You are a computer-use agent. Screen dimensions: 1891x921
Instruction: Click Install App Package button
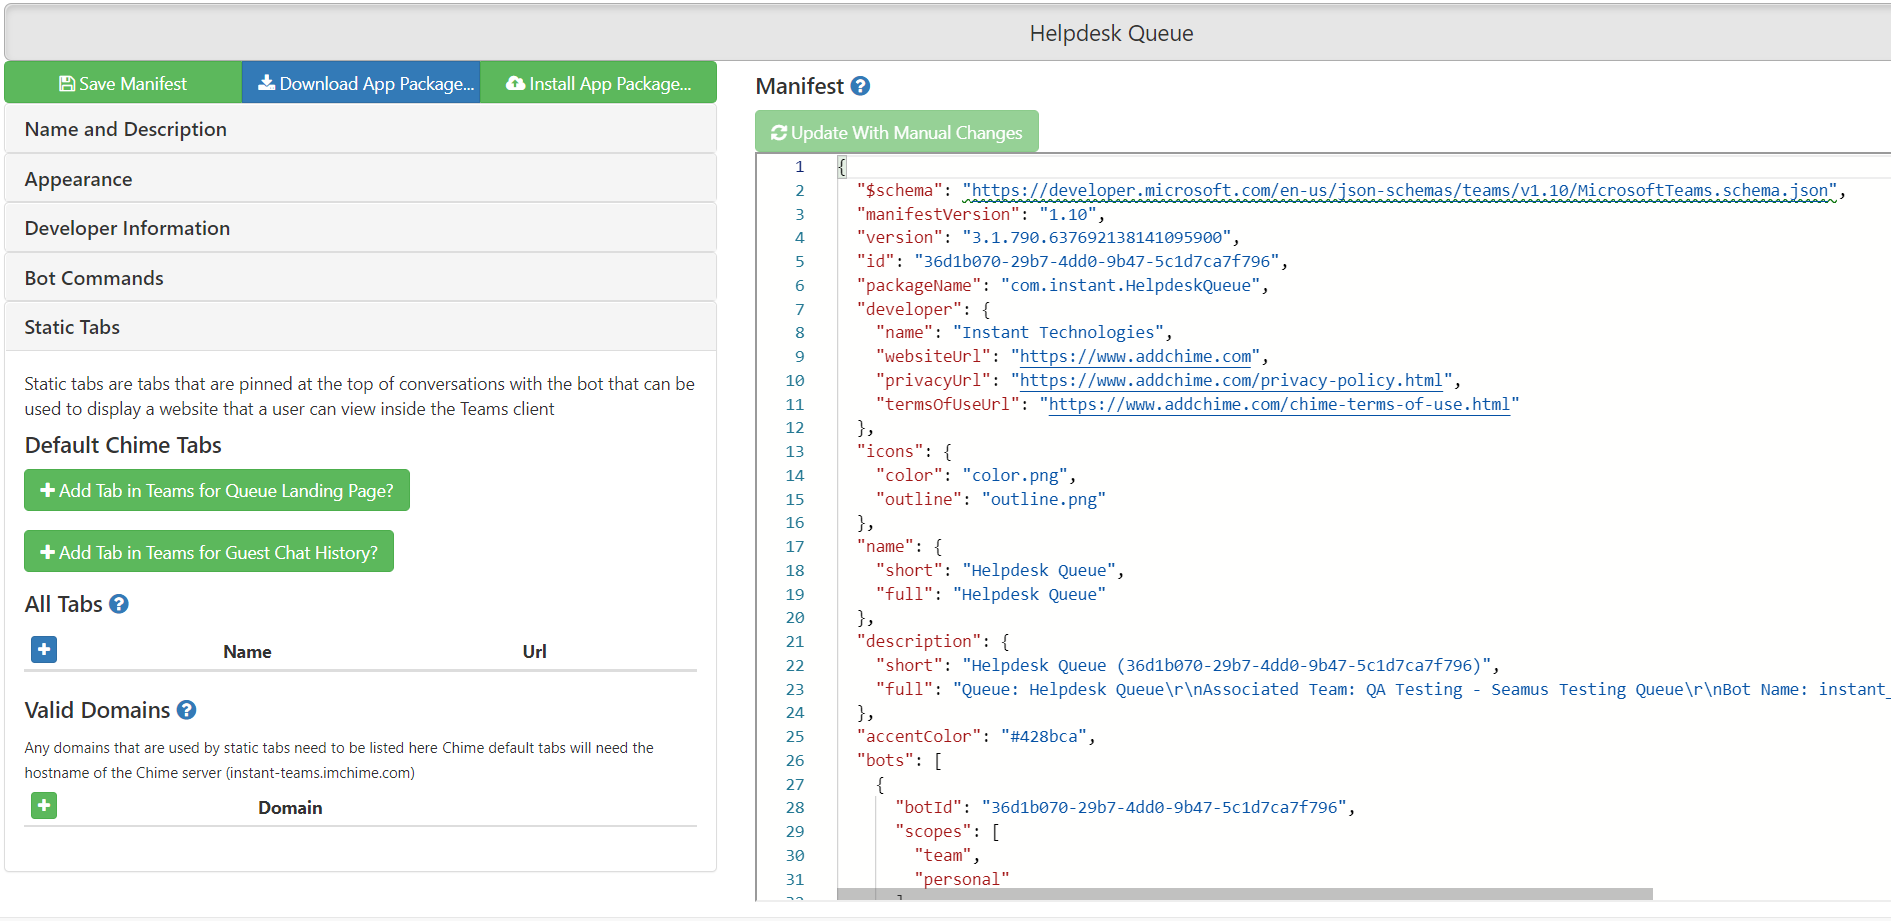click(x=598, y=83)
